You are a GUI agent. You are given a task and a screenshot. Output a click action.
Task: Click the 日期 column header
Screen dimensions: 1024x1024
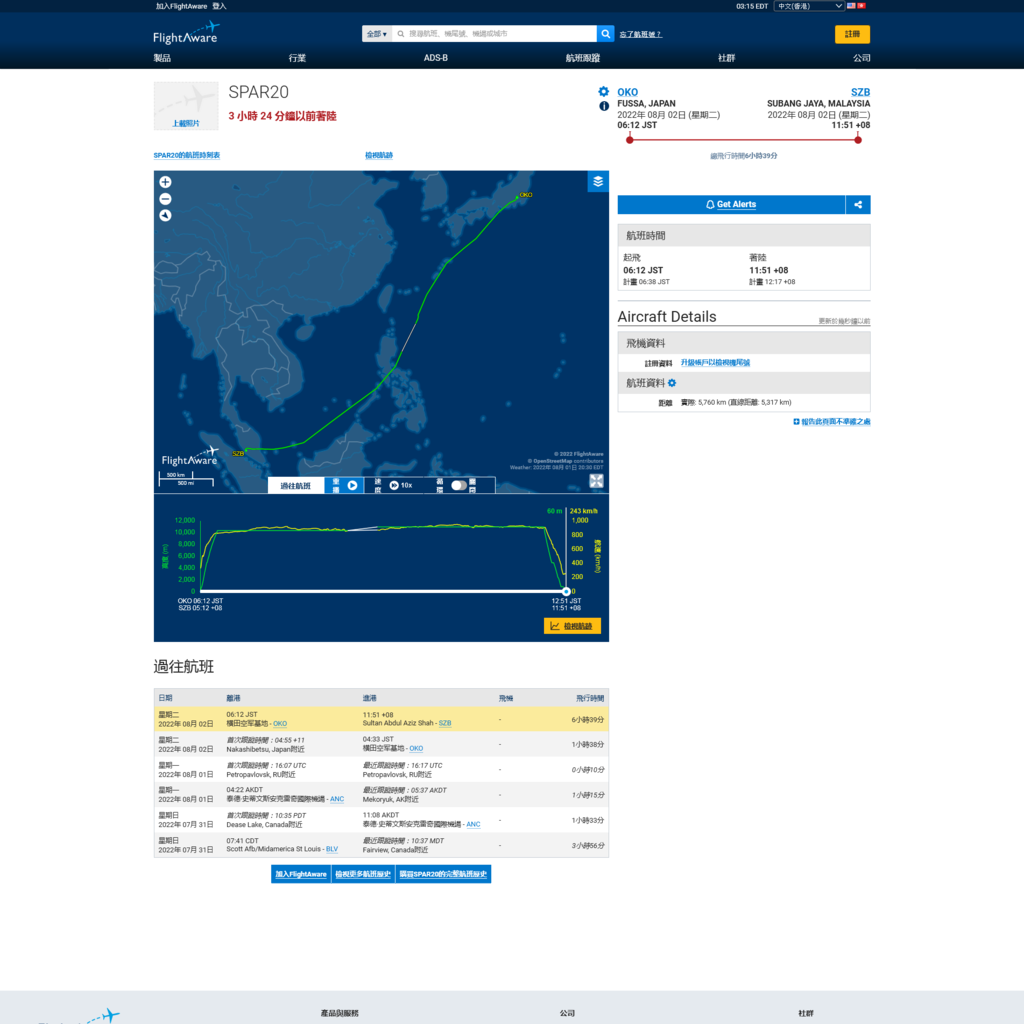tap(165, 698)
